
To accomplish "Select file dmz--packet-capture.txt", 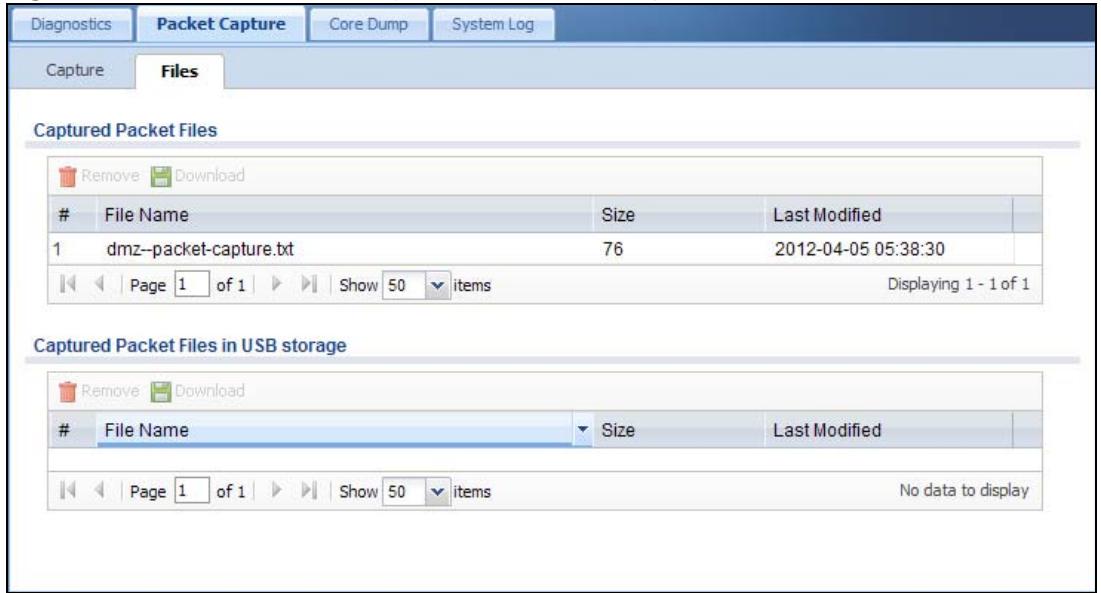I will tap(200, 249).
